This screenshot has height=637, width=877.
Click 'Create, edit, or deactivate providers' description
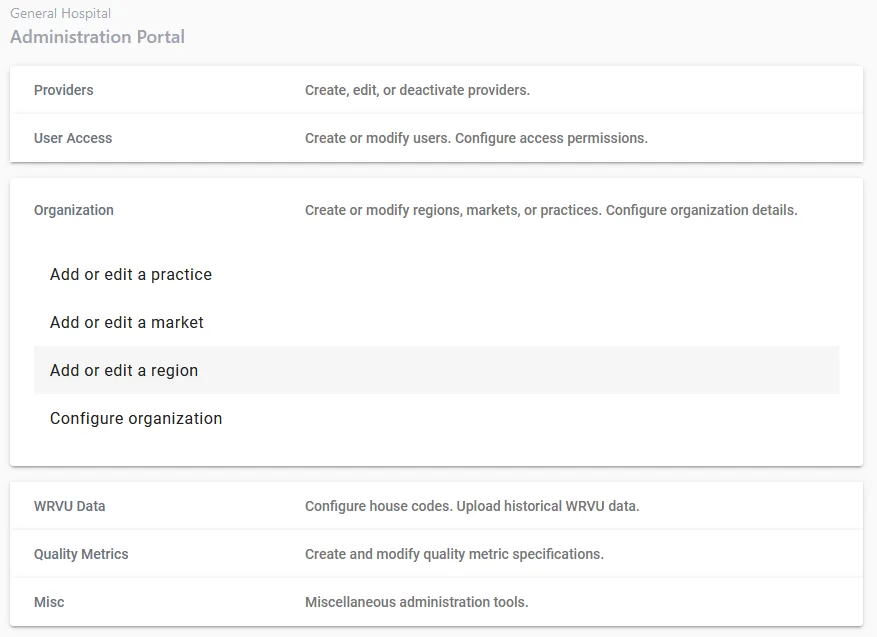[x=417, y=90]
